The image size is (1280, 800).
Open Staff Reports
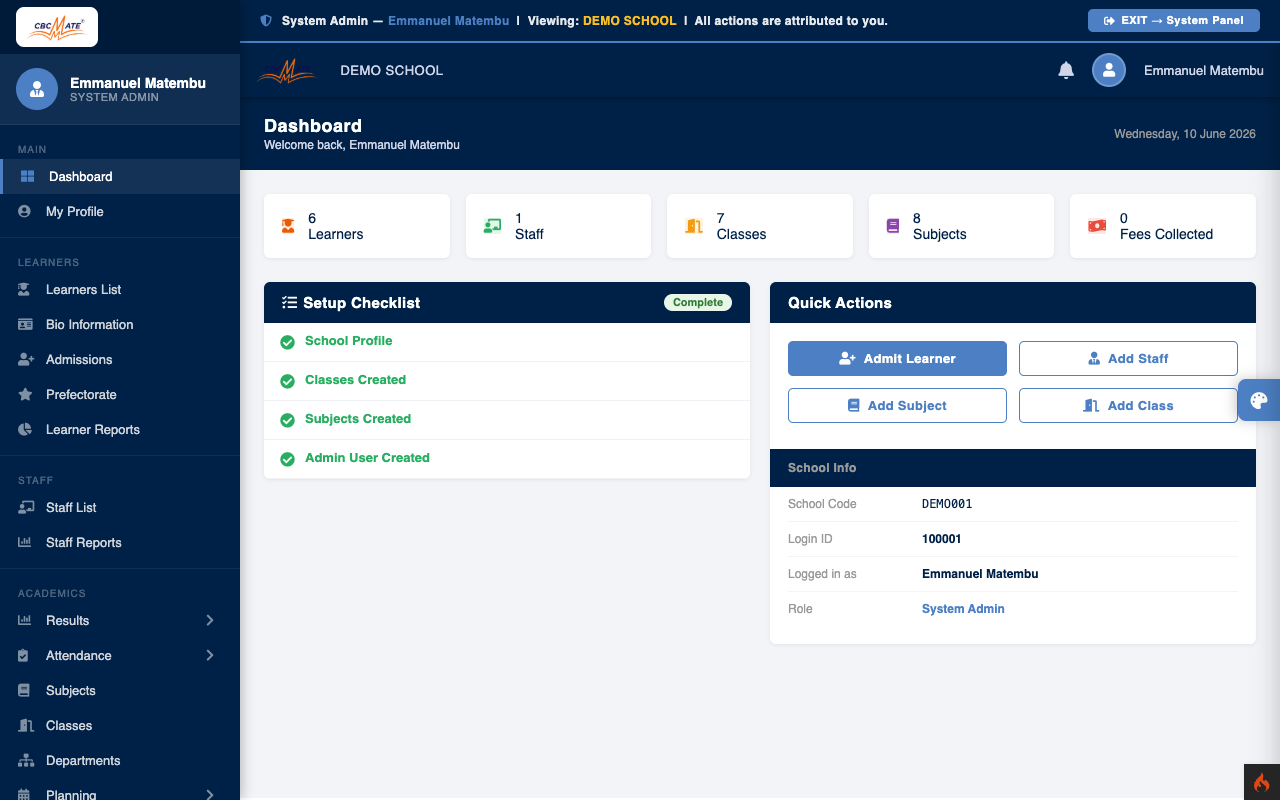click(120, 542)
